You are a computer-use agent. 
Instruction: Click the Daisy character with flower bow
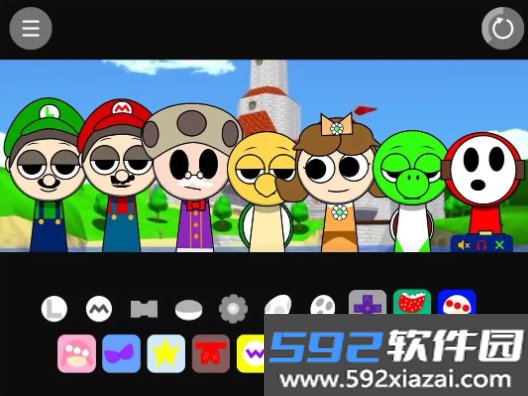click(337, 184)
